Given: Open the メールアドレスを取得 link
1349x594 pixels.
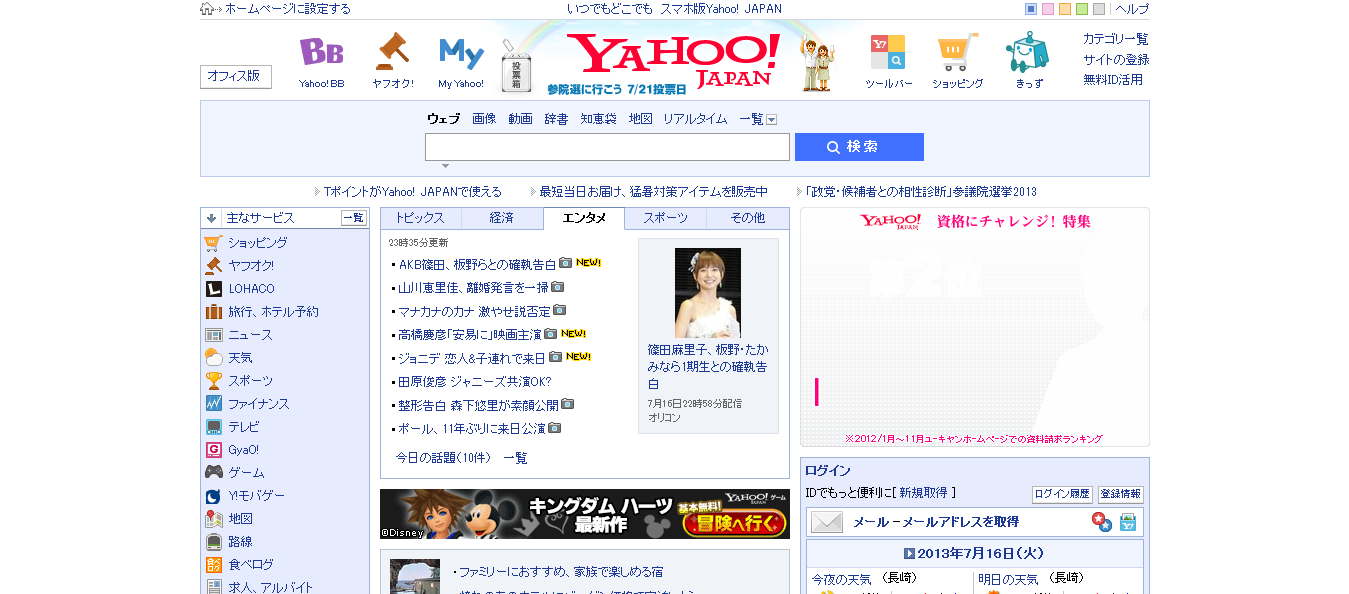Looking at the screenshot, I should (961, 522).
